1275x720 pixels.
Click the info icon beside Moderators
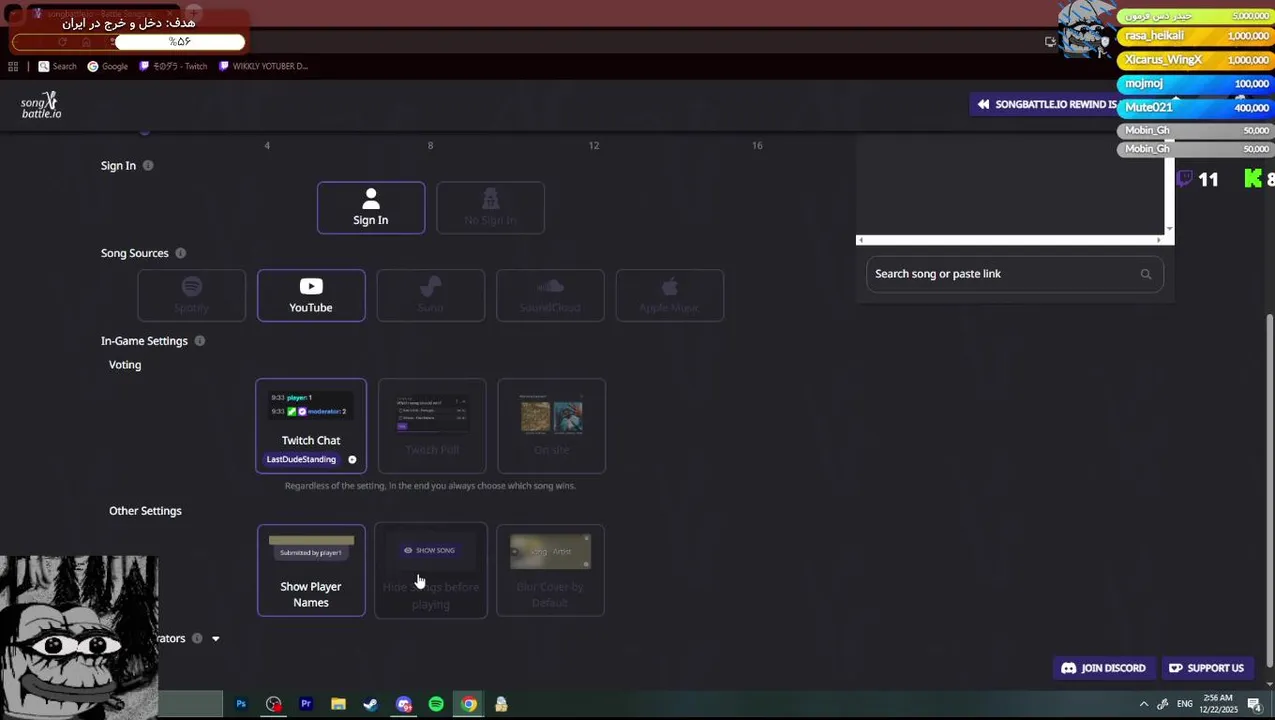click(197, 638)
